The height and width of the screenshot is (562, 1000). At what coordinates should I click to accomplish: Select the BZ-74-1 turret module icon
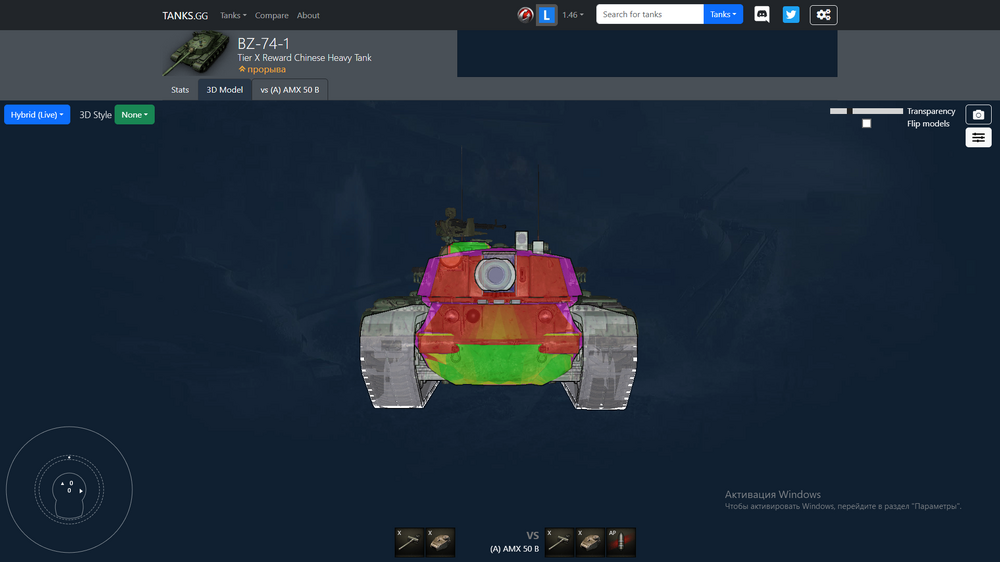(440, 542)
